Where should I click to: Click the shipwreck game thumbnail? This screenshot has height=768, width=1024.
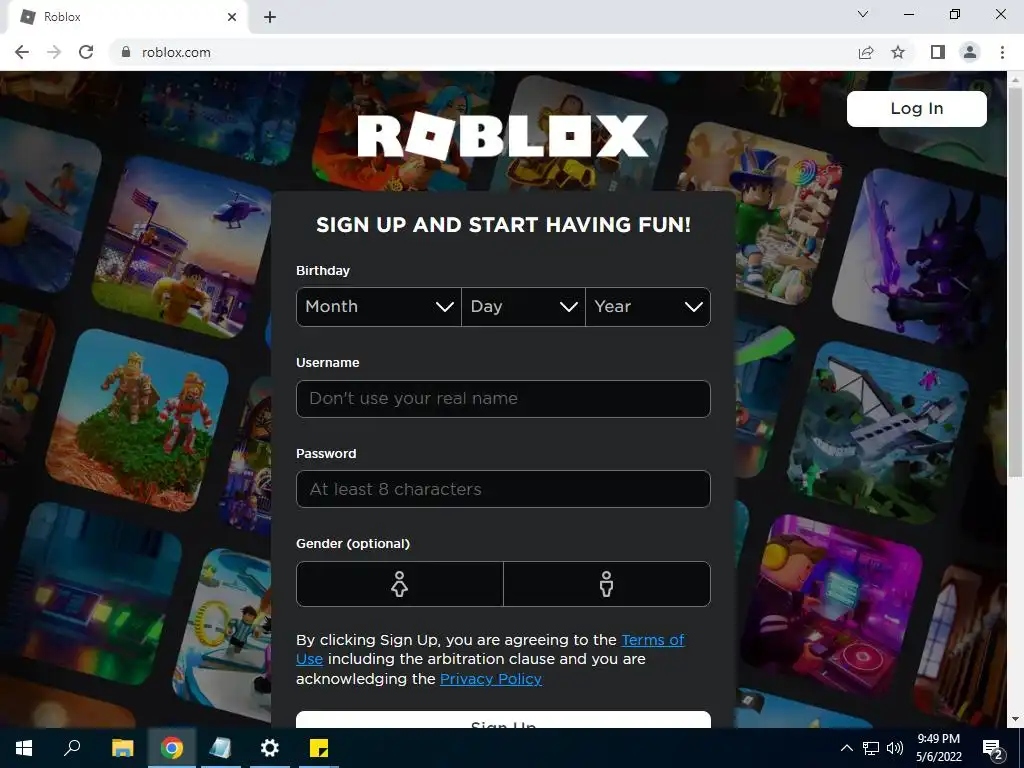(x=878, y=433)
